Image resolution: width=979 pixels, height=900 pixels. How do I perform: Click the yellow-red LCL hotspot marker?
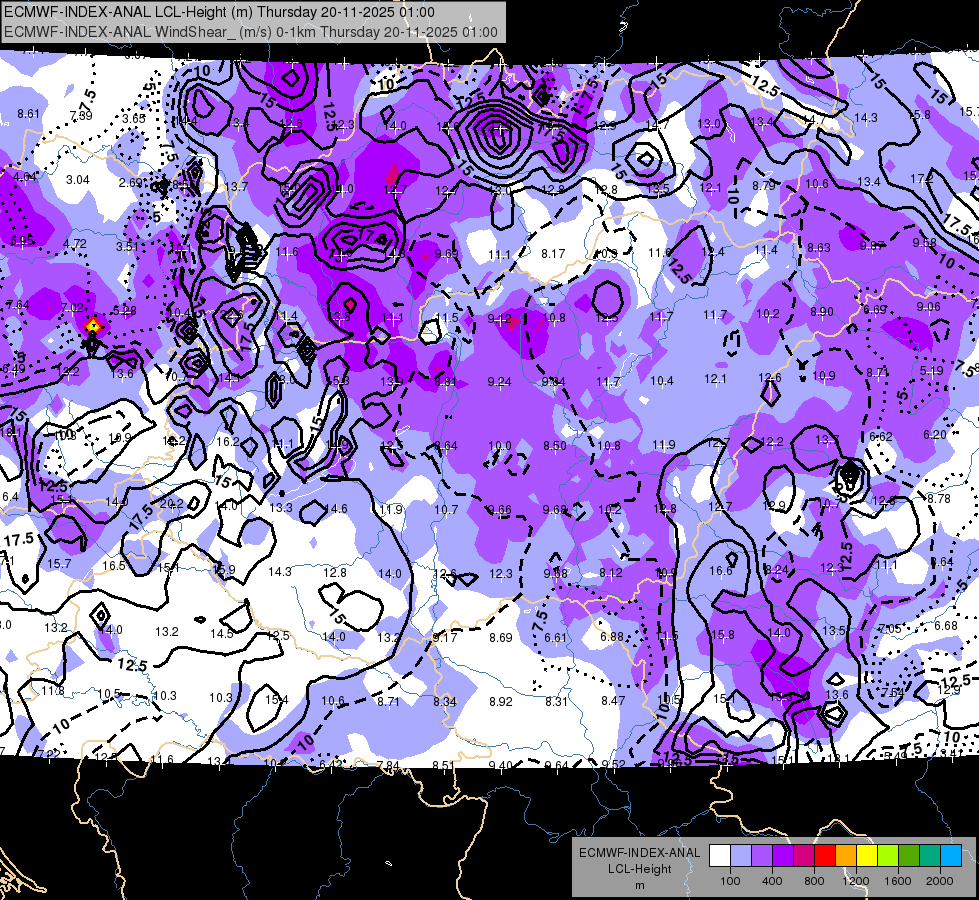click(x=93, y=325)
